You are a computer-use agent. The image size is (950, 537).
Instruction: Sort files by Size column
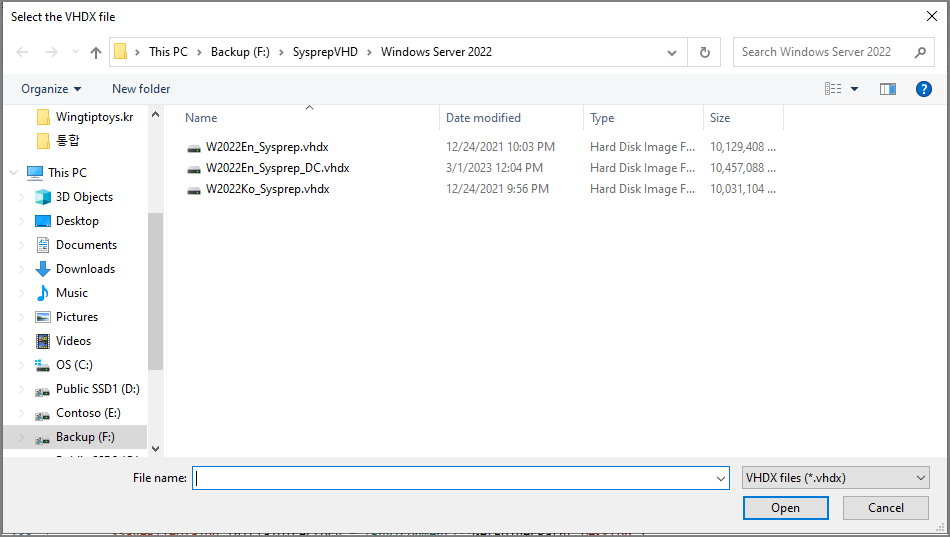tap(720, 118)
